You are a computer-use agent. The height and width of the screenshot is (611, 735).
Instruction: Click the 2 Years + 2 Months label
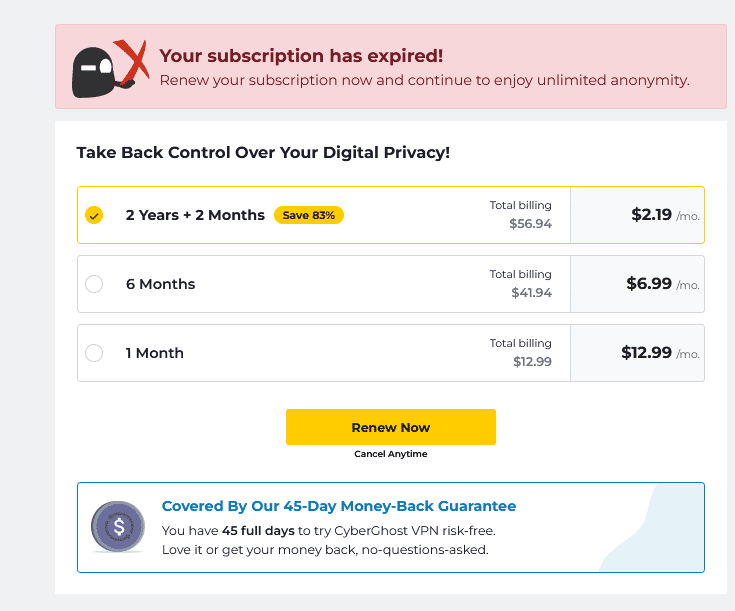(x=195, y=215)
